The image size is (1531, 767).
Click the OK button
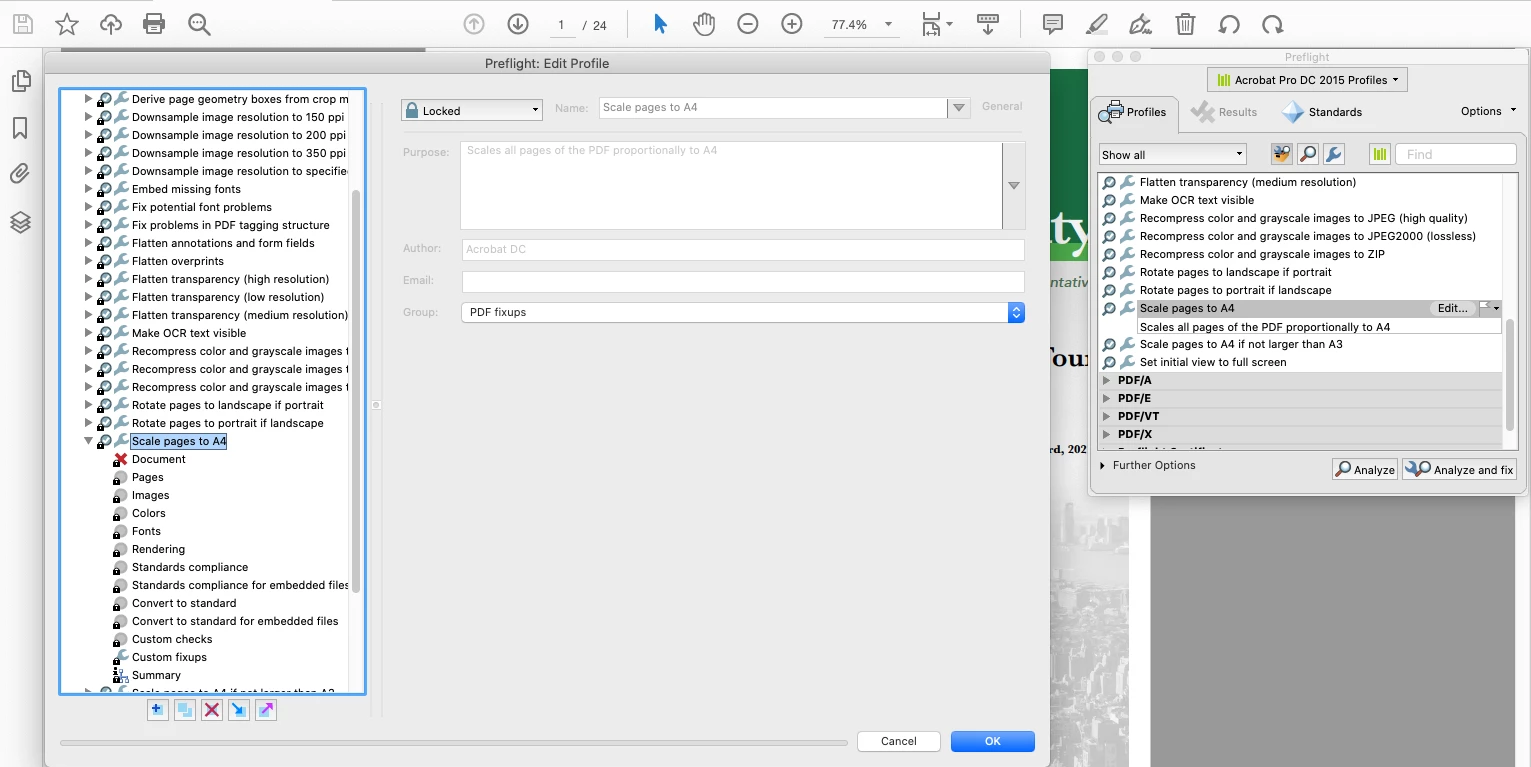click(992, 741)
